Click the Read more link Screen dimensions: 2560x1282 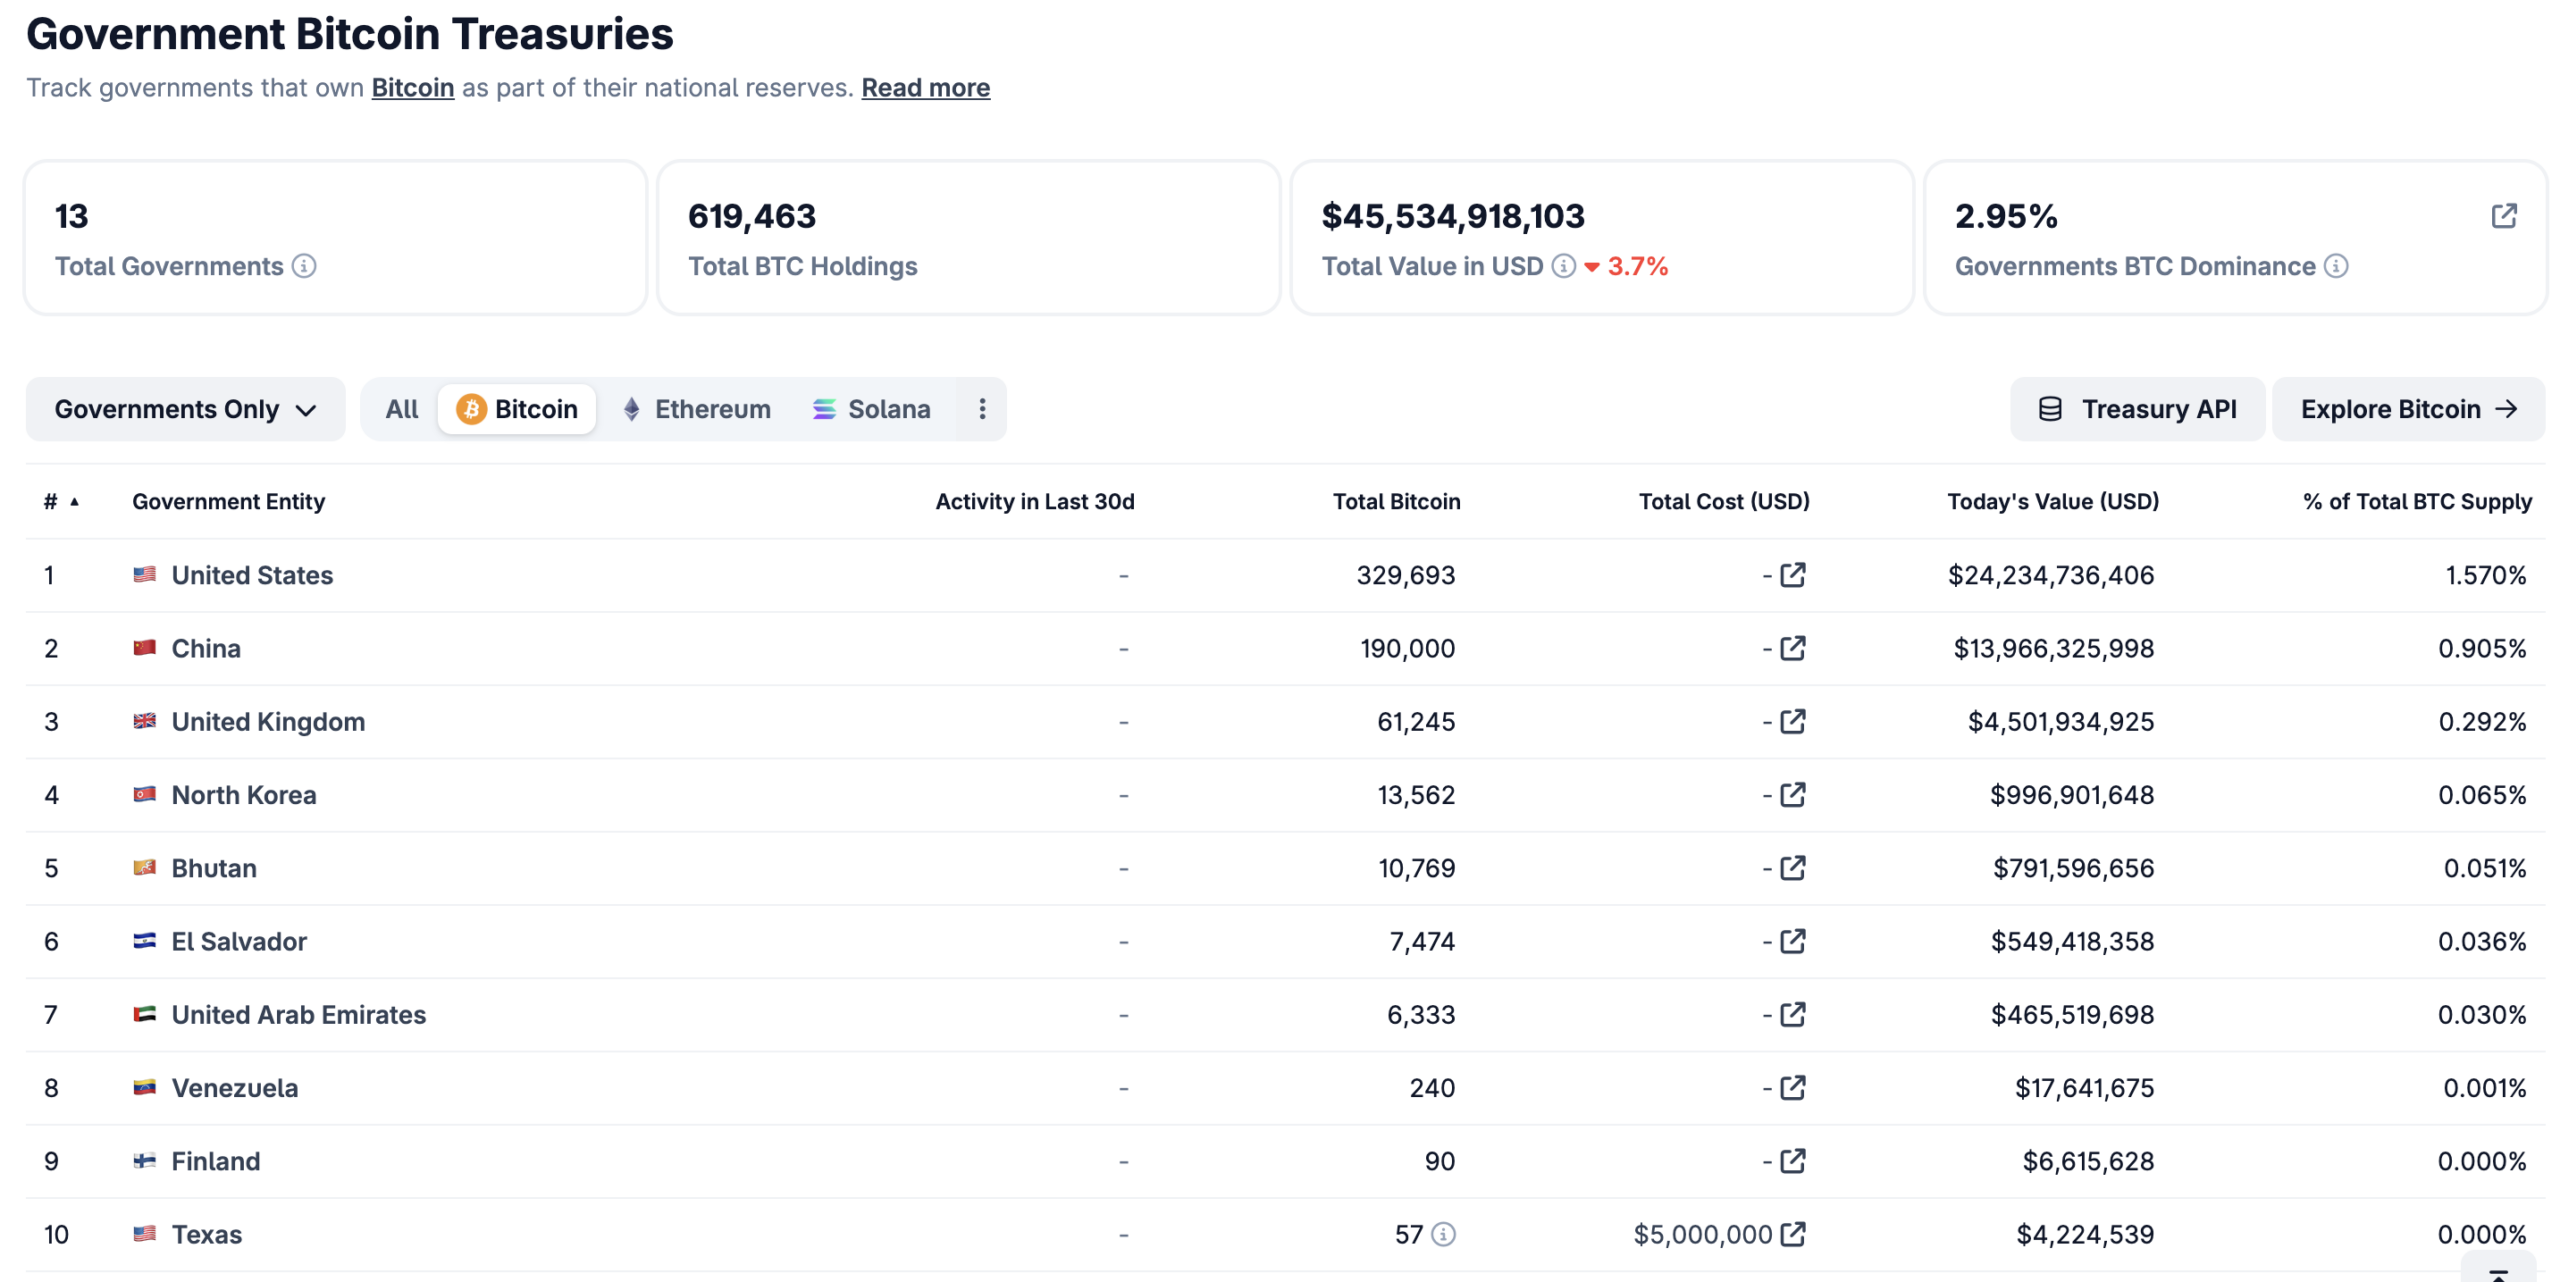(x=926, y=88)
